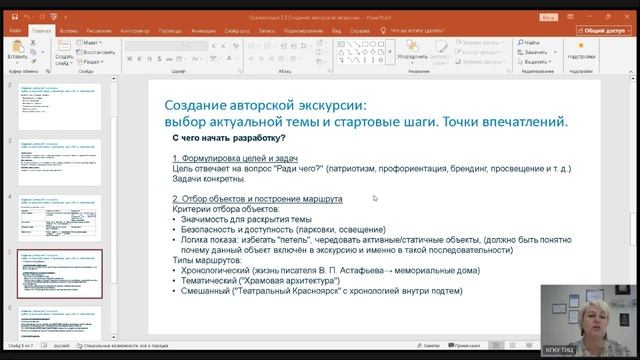Image resolution: width=640 pixels, height=360 pixels.
Task: Click Reset (Восстановить) slide button
Action: pyautogui.click(x=96, y=52)
